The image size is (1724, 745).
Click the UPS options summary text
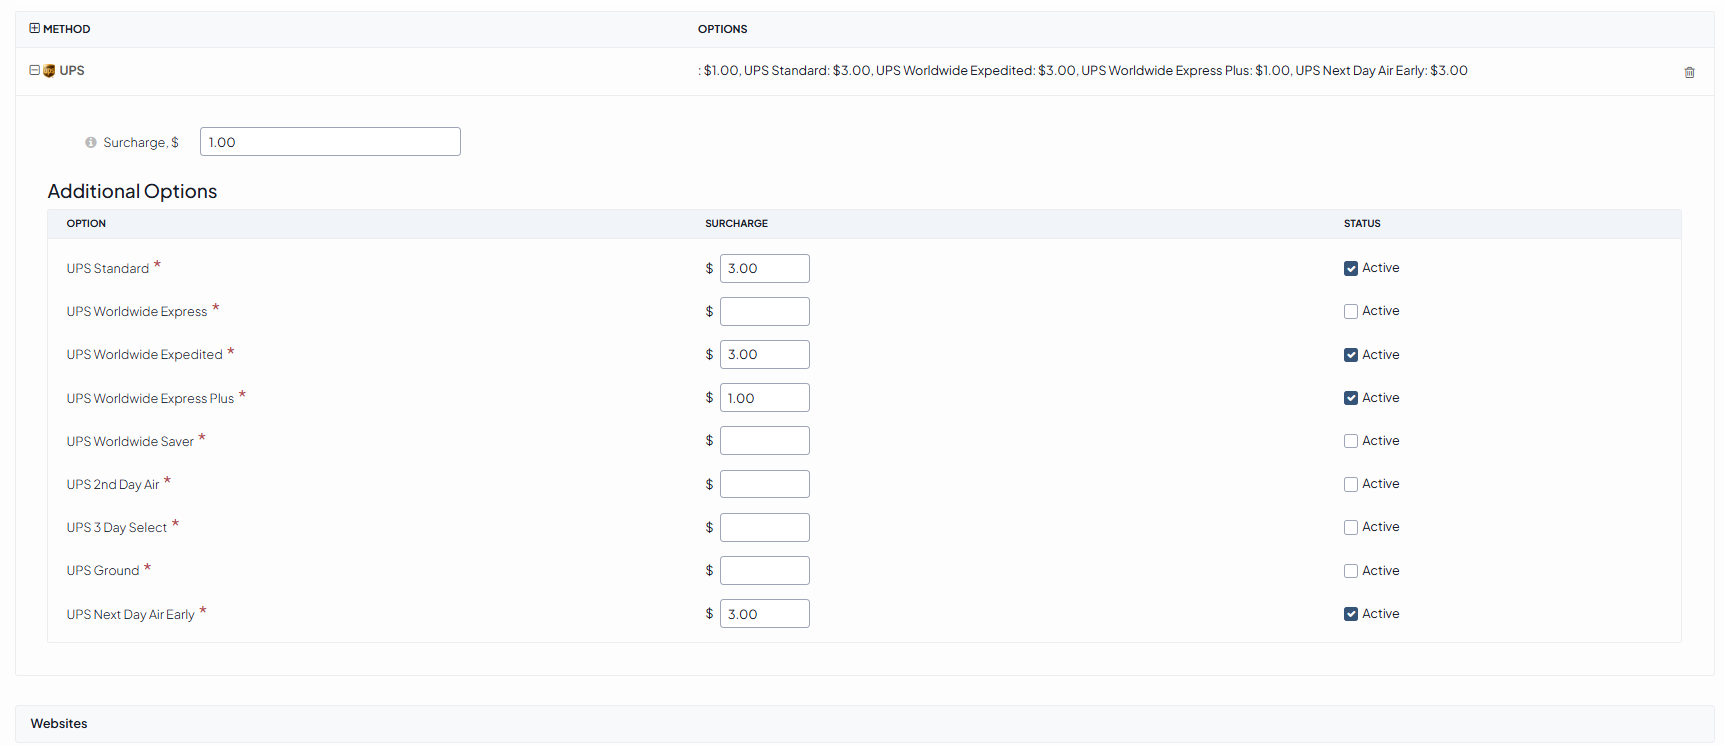tap(1083, 71)
